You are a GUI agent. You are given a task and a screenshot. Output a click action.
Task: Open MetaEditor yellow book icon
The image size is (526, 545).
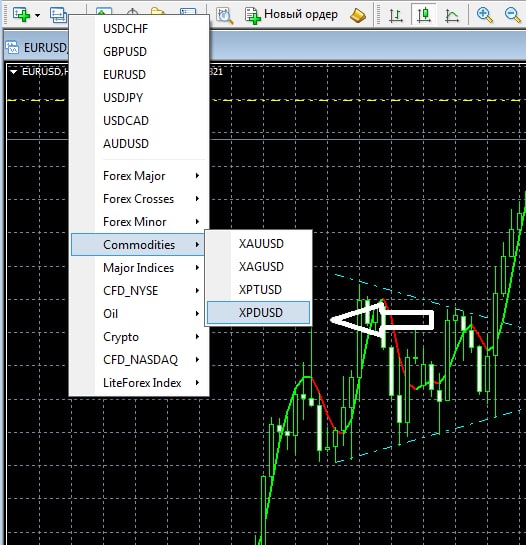click(358, 15)
